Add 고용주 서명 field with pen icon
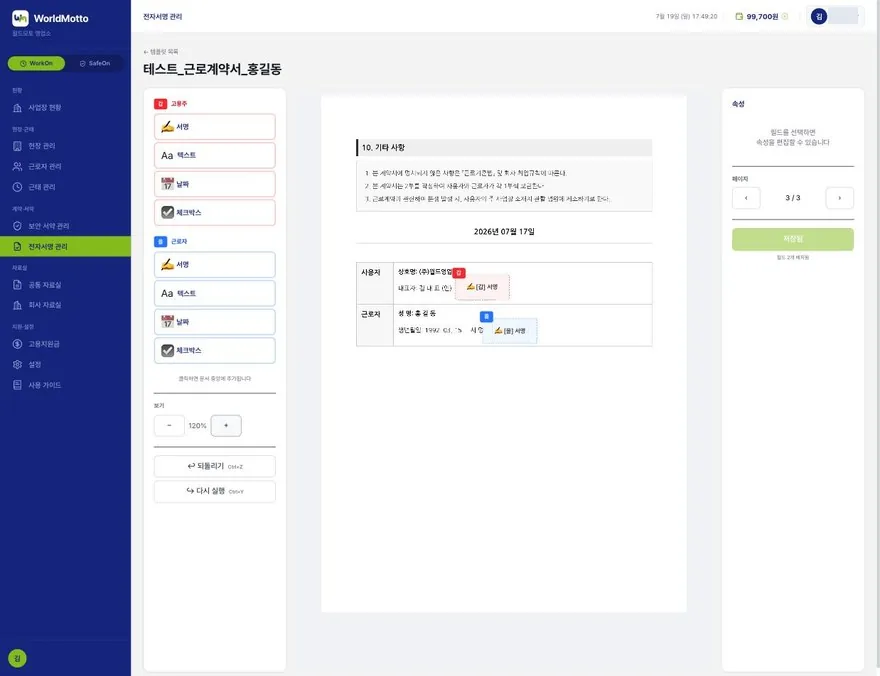880x676 pixels. click(214, 127)
